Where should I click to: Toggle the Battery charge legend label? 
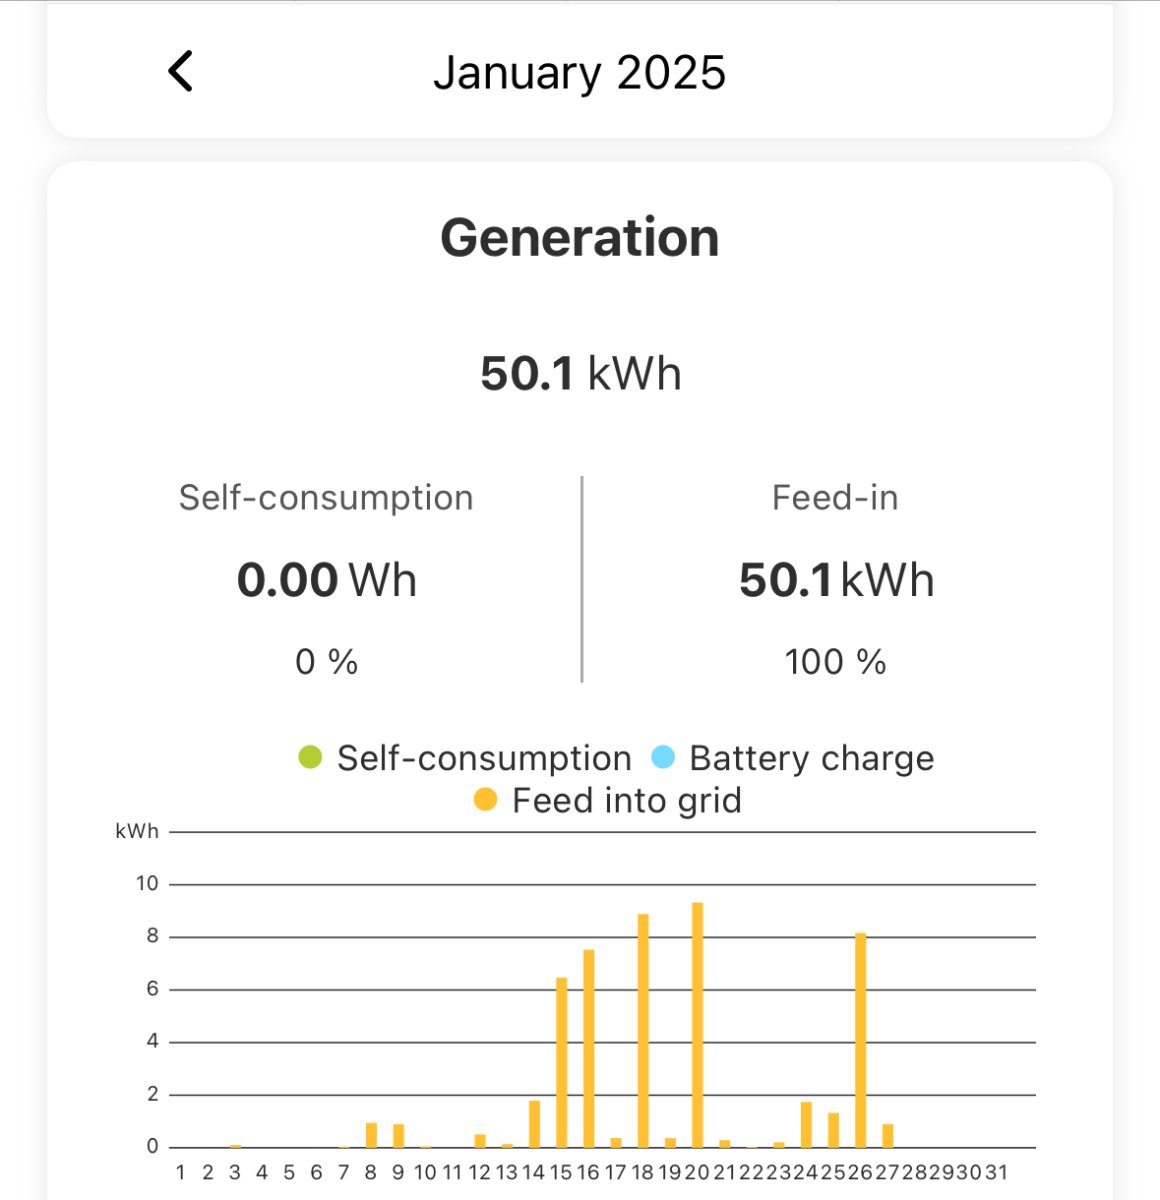coord(811,758)
